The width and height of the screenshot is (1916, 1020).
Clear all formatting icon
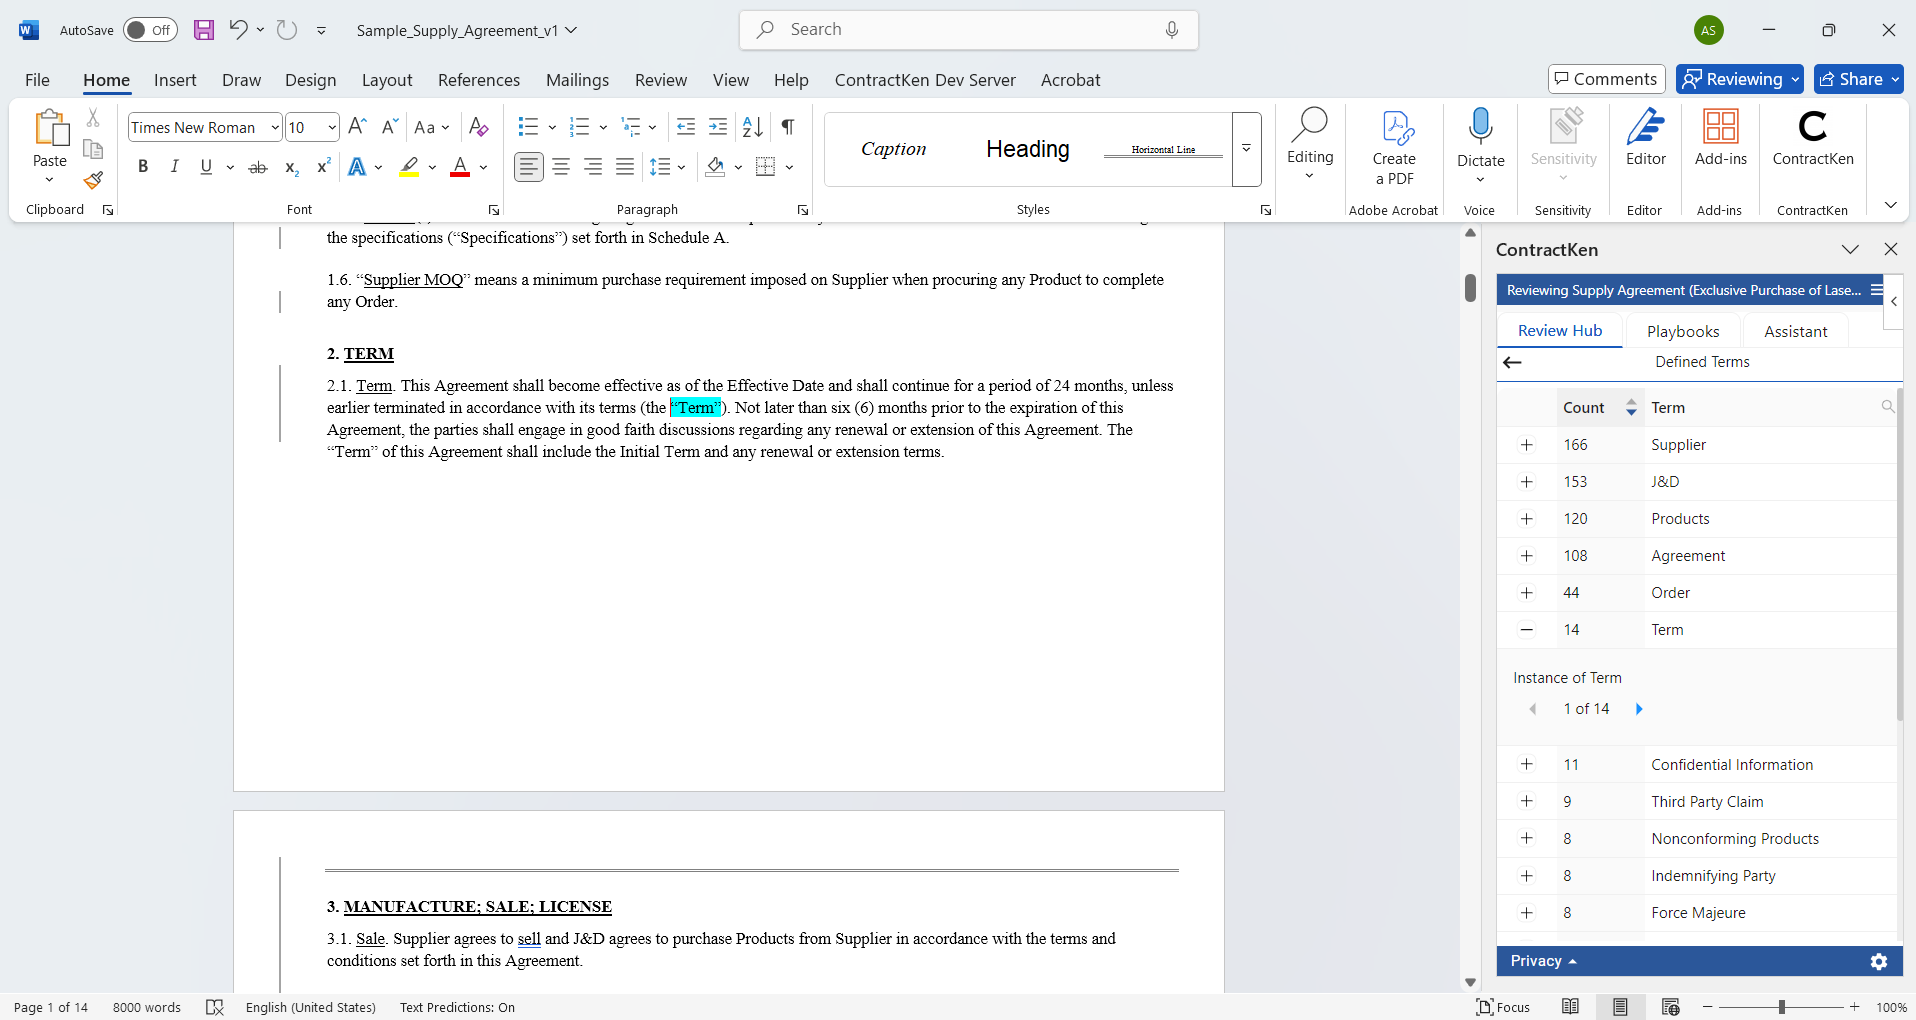[x=479, y=127]
